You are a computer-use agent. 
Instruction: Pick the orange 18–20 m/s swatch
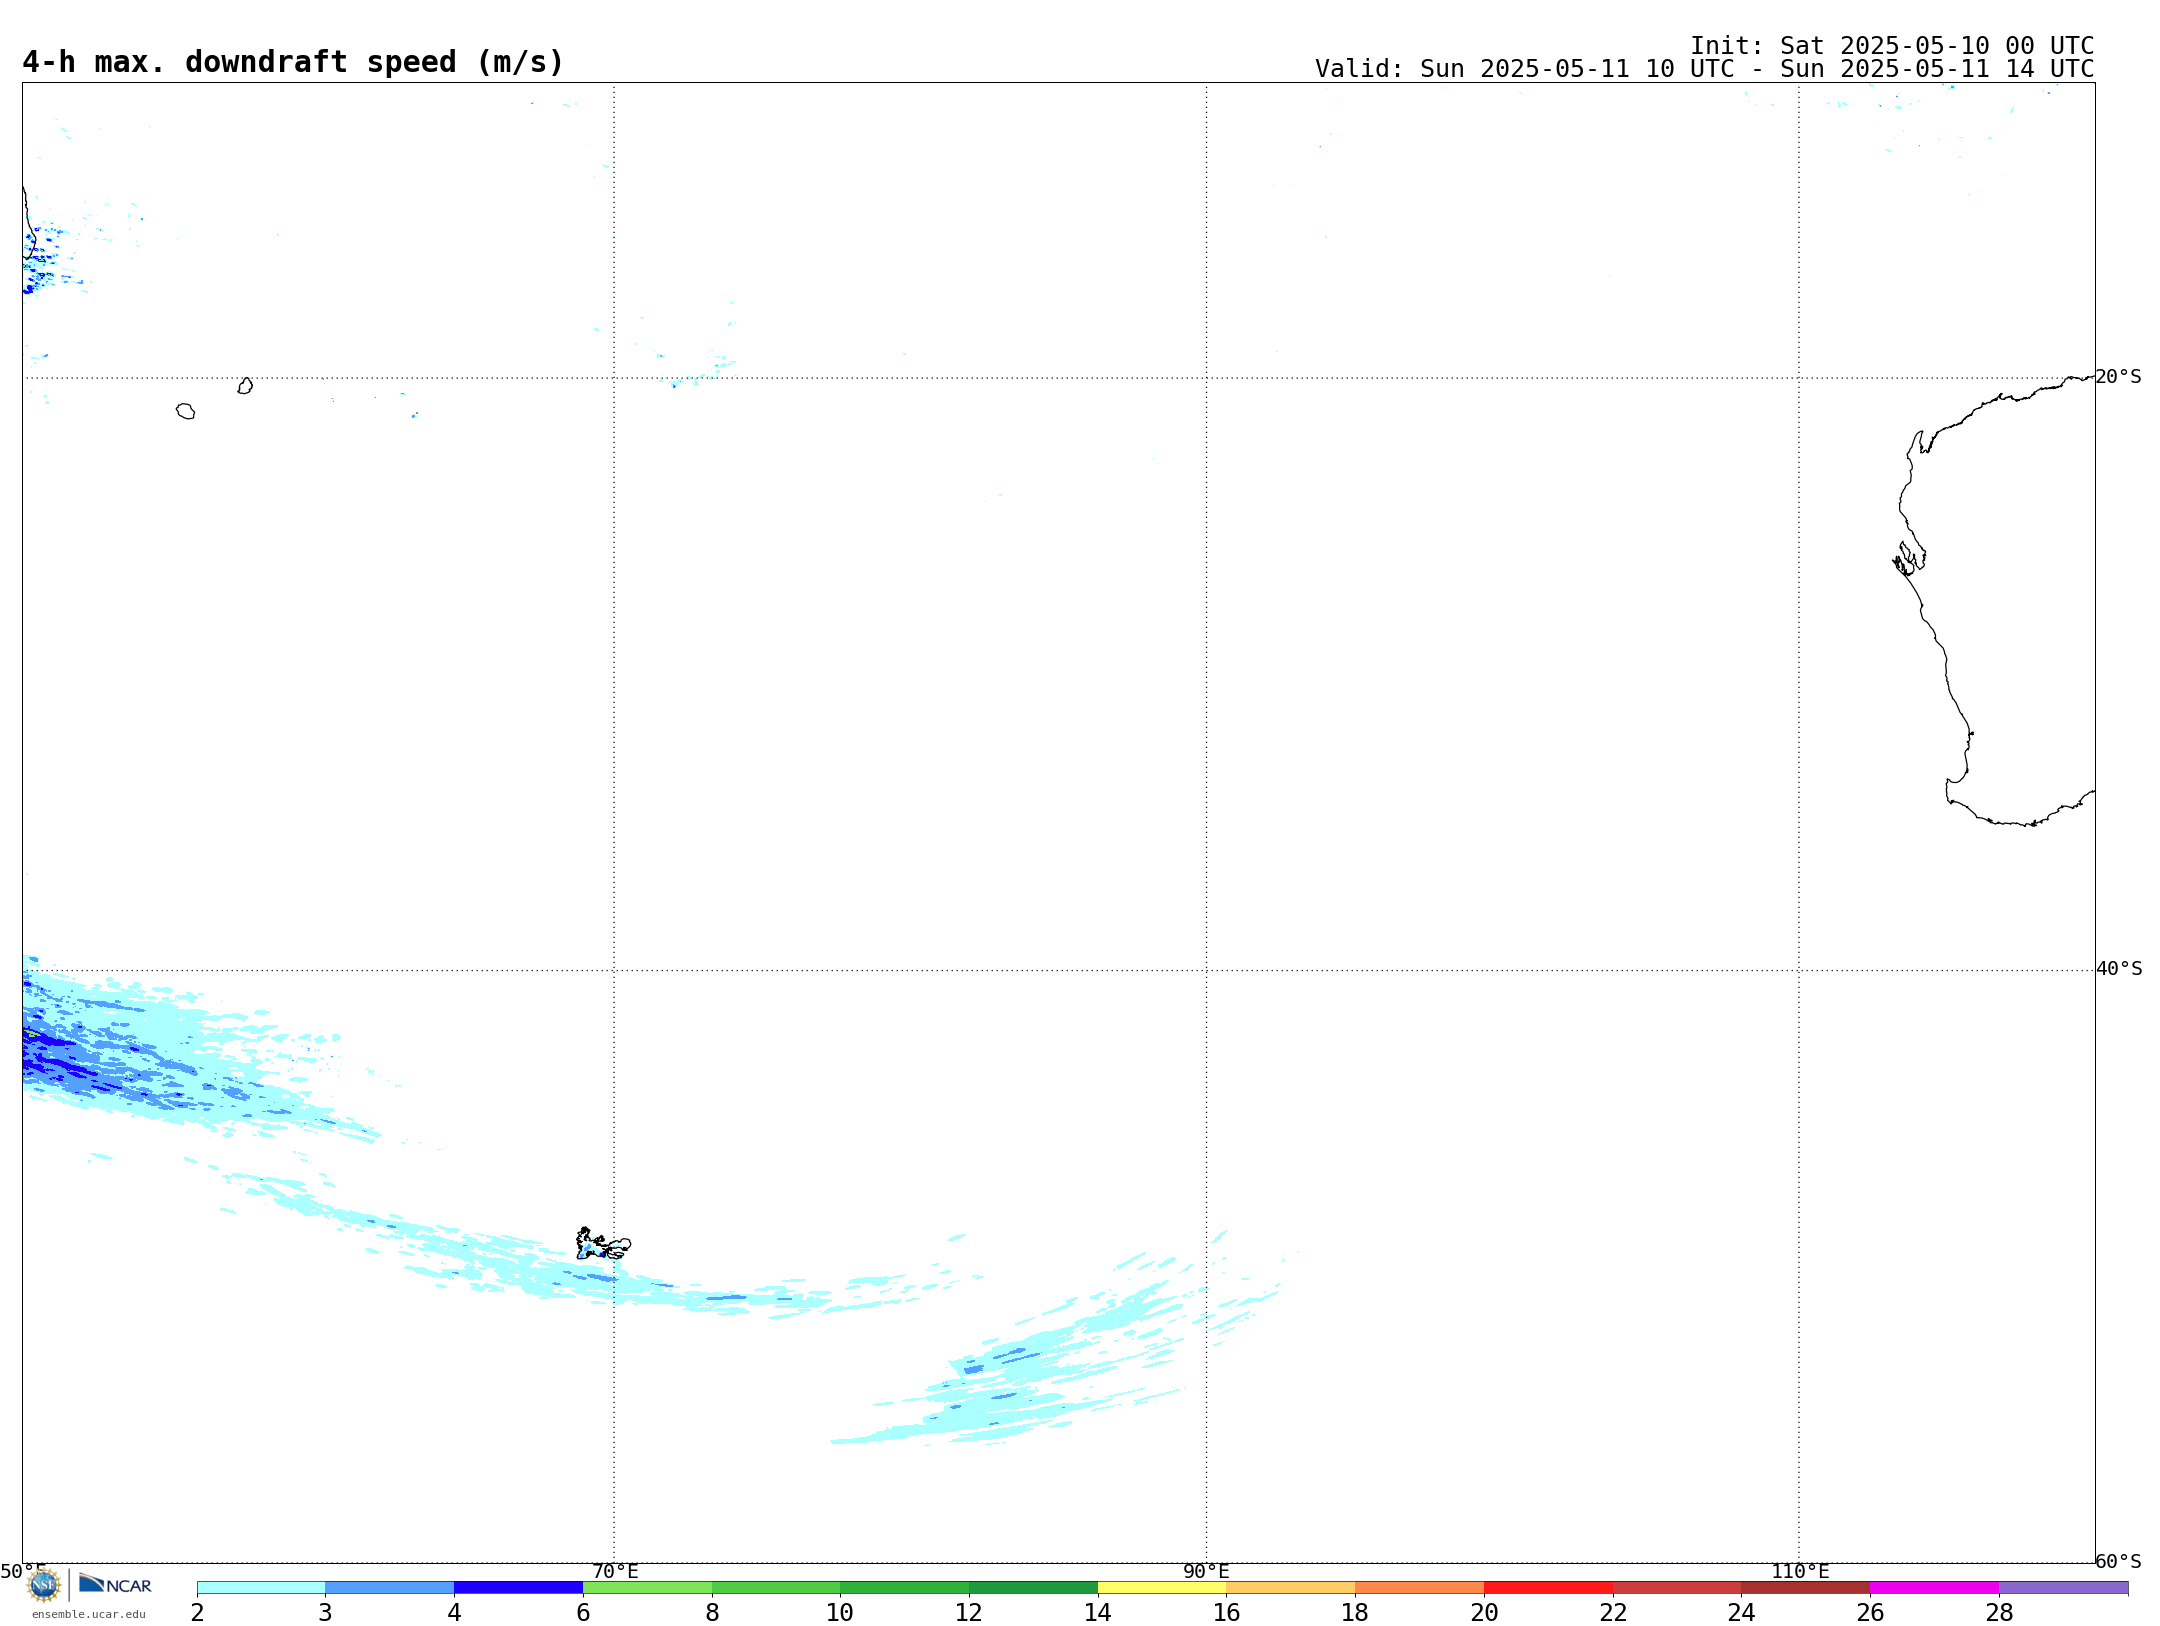pyautogui.click(x=1420, y=1588)
